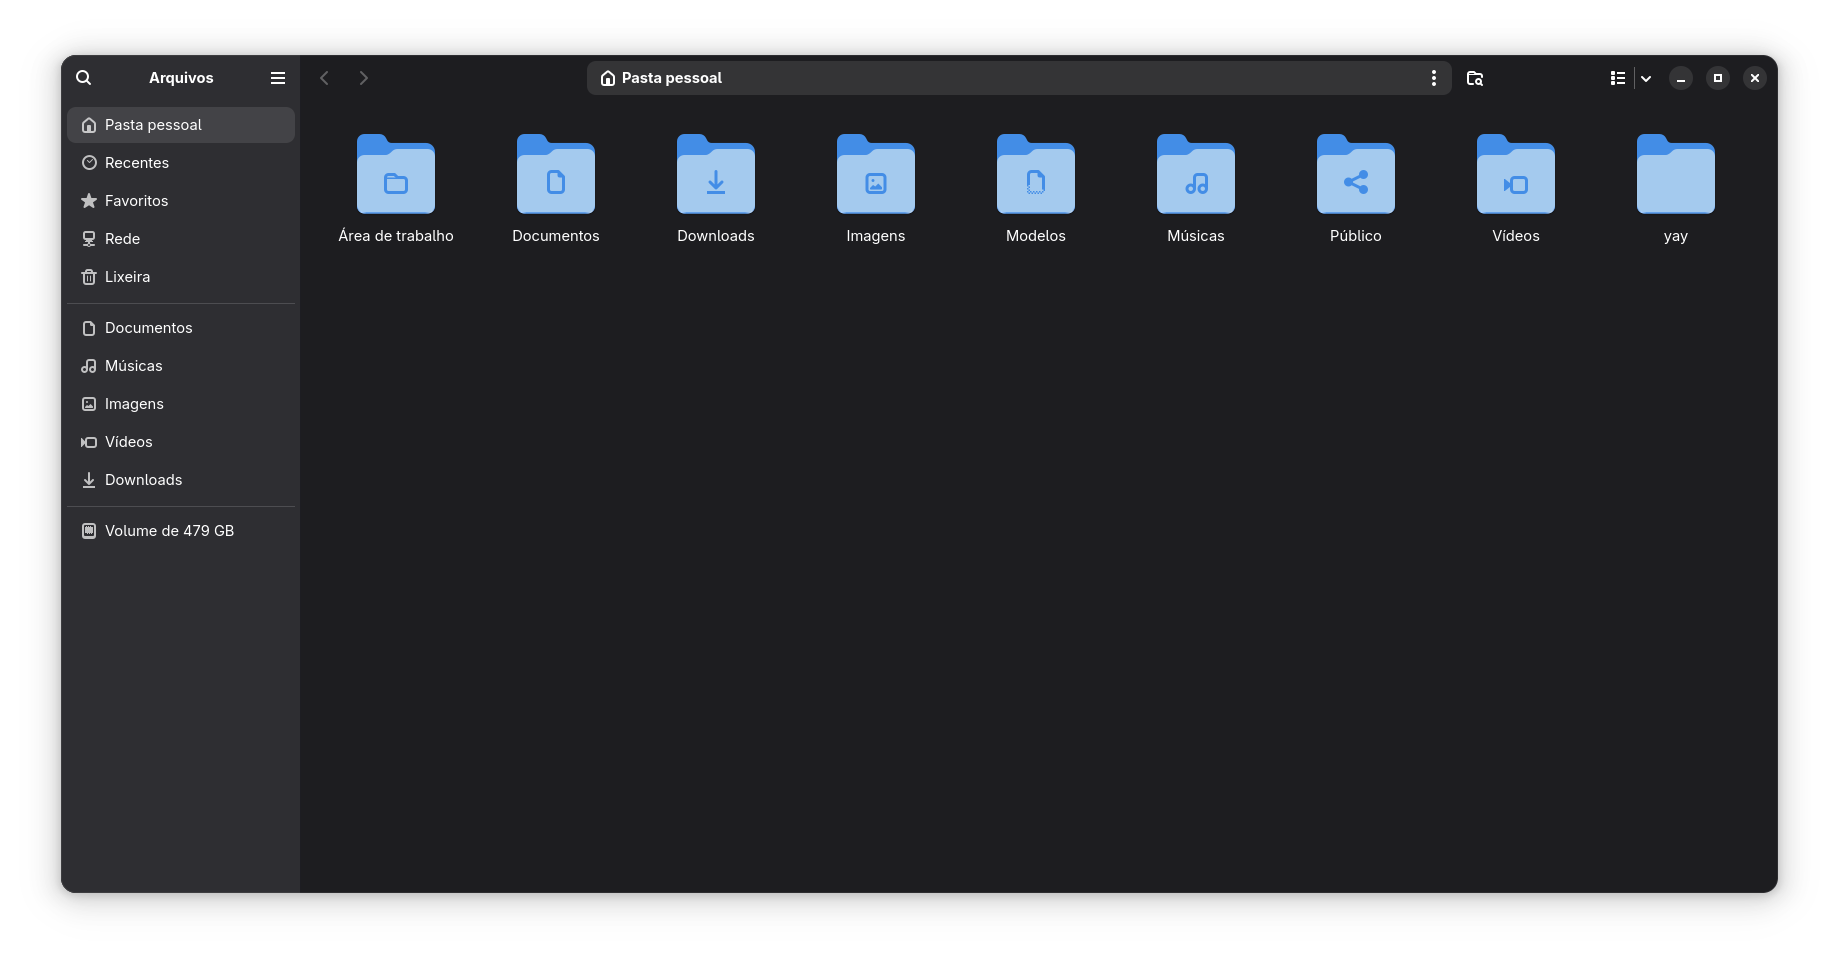
Task: Go back with the left arrow
Action: (324, 78)
